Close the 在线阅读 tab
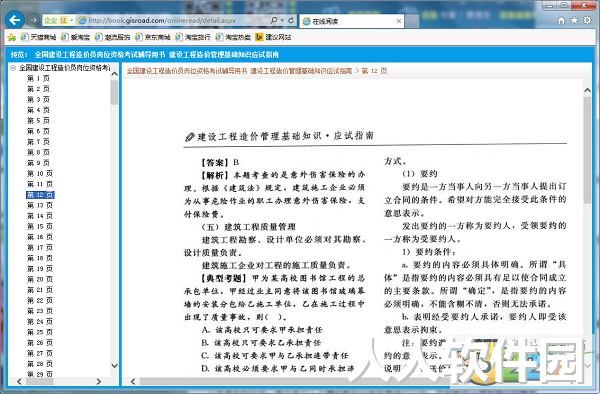Viewport: 600px width, 394px height. click(x=399, y=21)
